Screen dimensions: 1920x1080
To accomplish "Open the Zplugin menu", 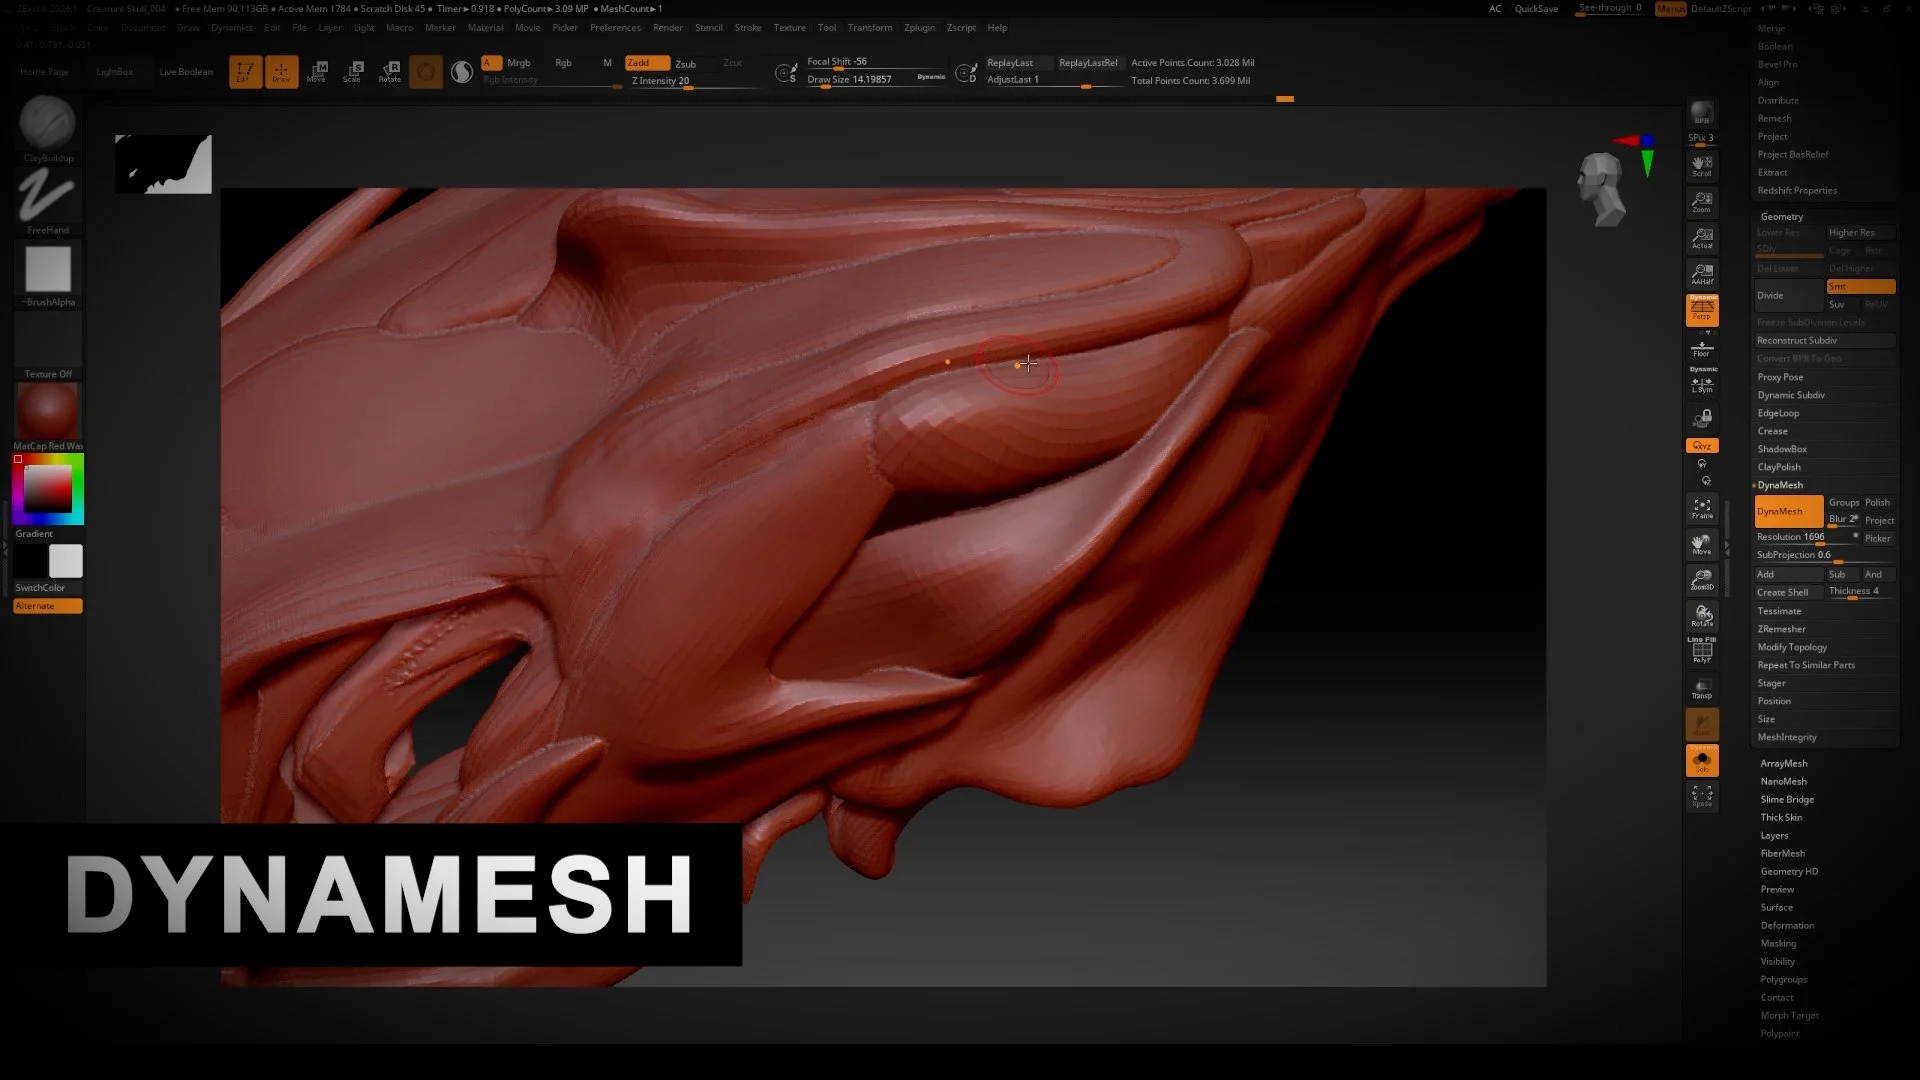I will [x=919, y=27].
